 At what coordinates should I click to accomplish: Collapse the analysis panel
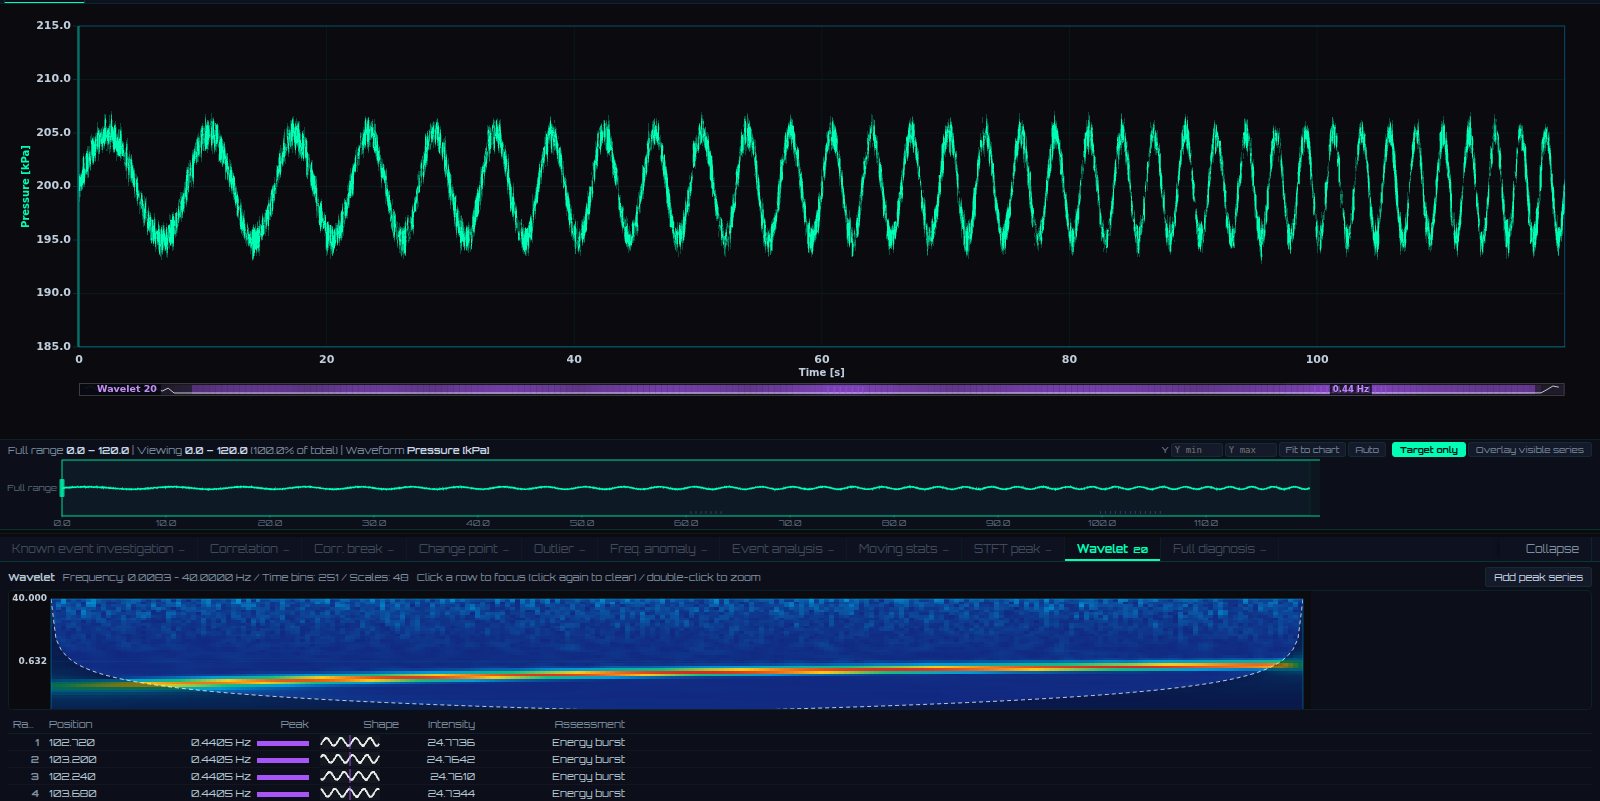point(1552,549)
